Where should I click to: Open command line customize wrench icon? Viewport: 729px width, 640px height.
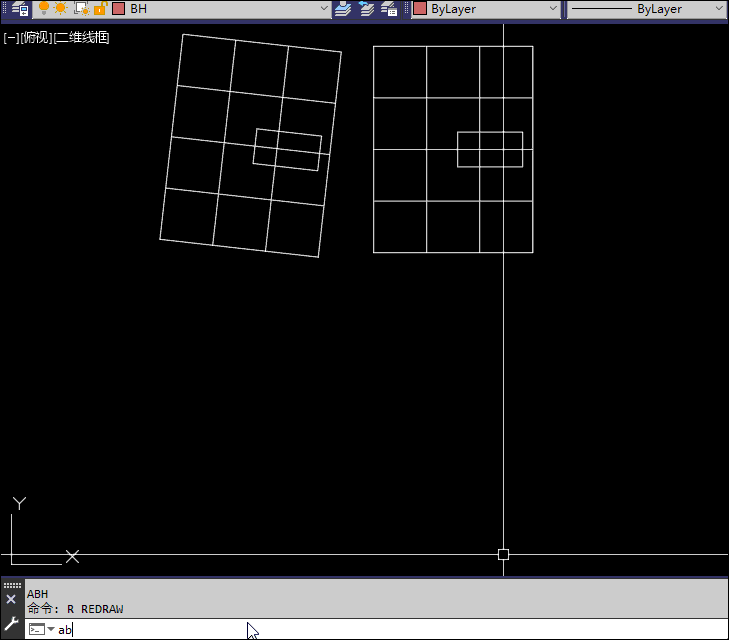[x=11, y=622]
